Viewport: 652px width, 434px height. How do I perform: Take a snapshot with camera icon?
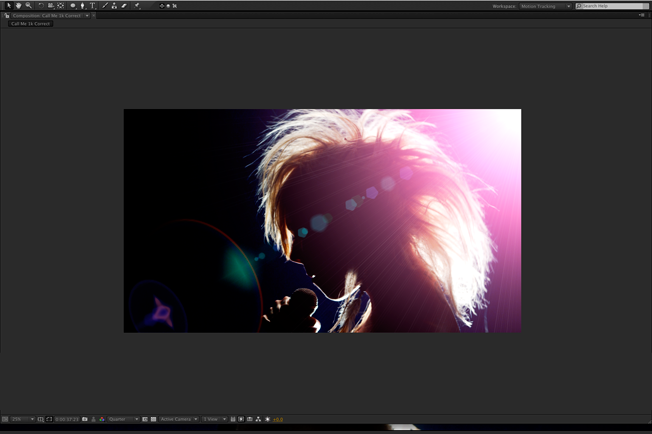tap(85, 419)
